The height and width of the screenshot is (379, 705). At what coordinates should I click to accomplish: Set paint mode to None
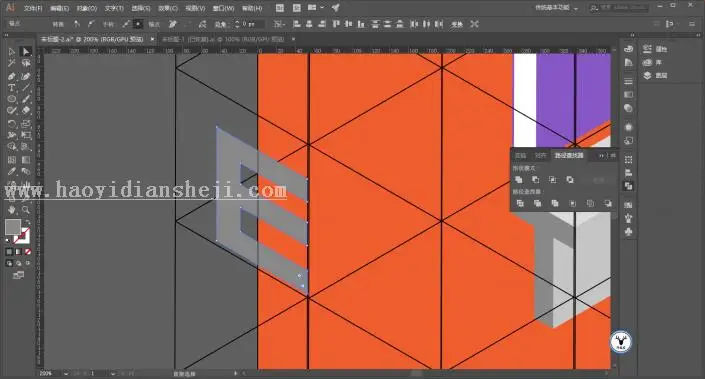28,252
